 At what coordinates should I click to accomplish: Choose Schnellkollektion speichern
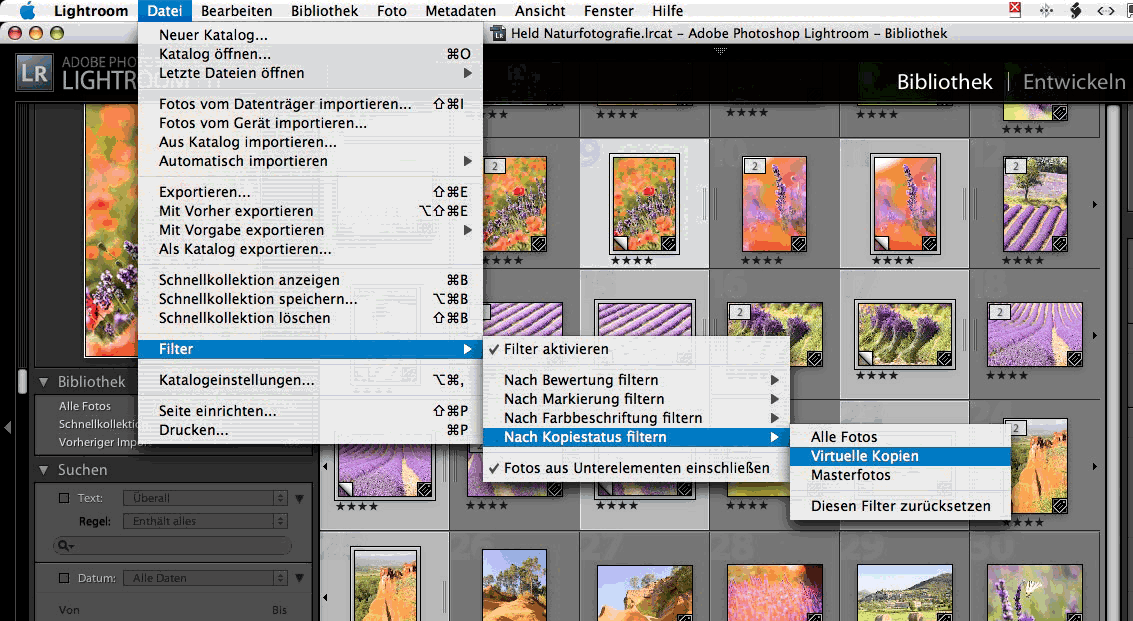coord(310,299)
